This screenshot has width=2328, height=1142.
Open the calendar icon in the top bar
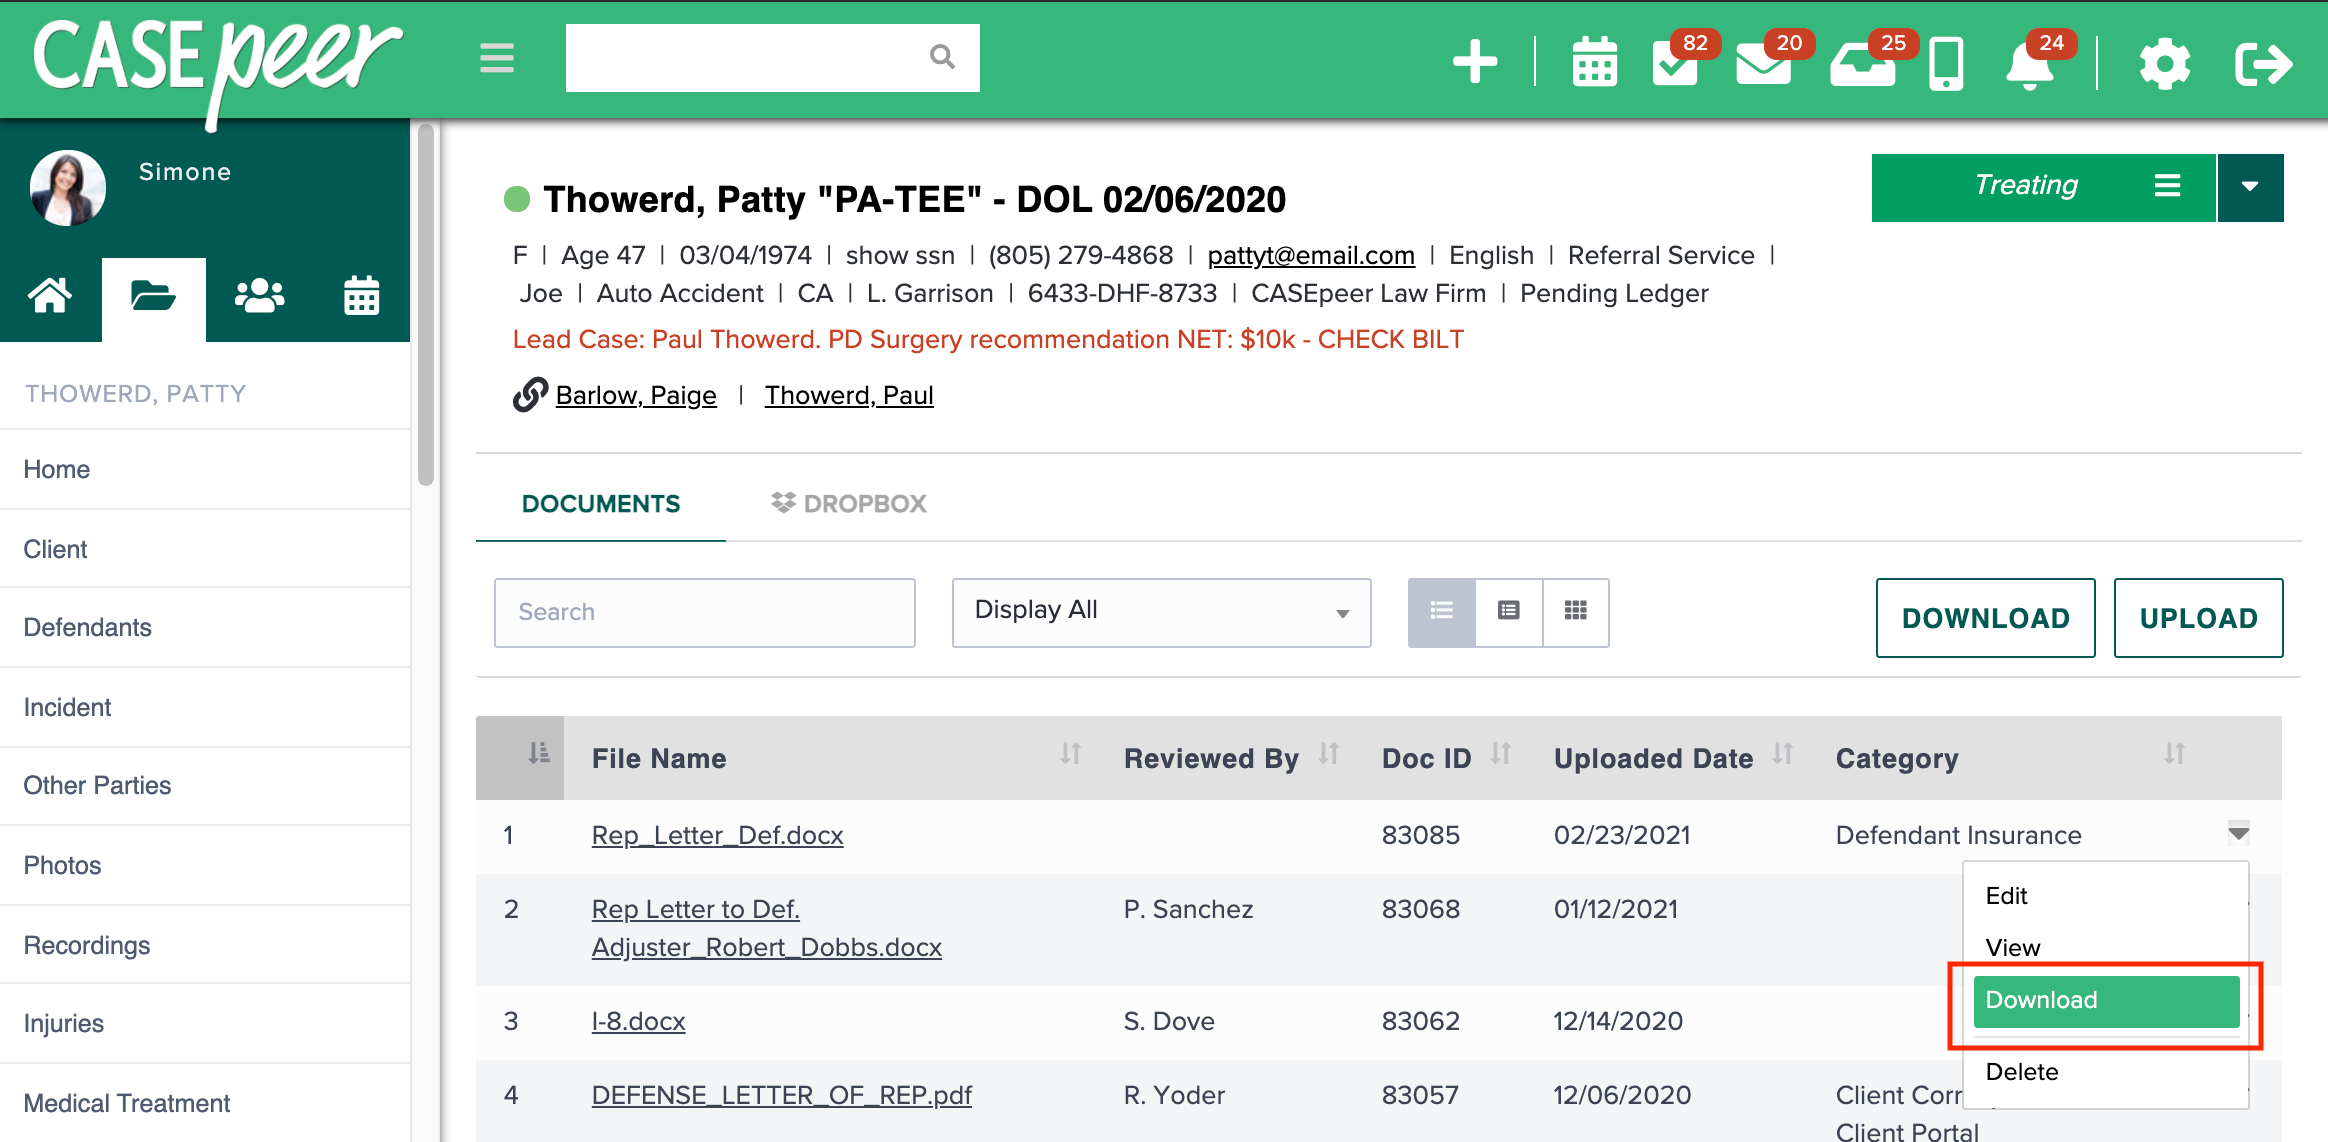click(x=1594, y=62)
